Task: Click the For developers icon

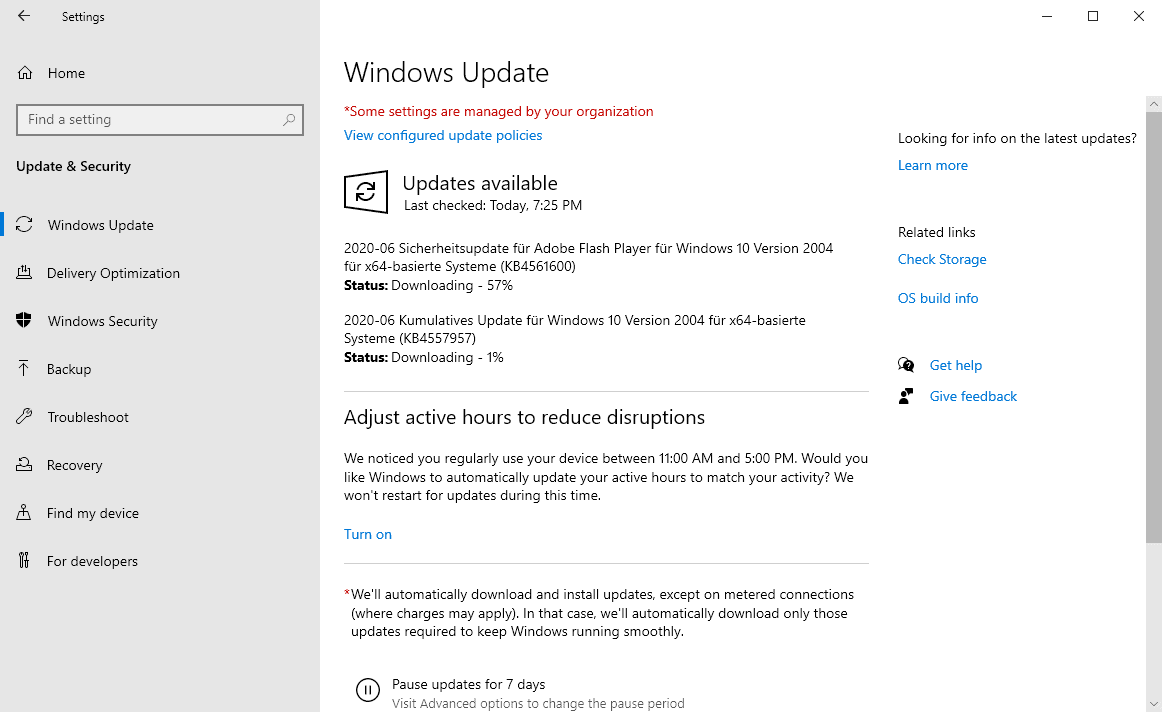Action: click(24, 560)
